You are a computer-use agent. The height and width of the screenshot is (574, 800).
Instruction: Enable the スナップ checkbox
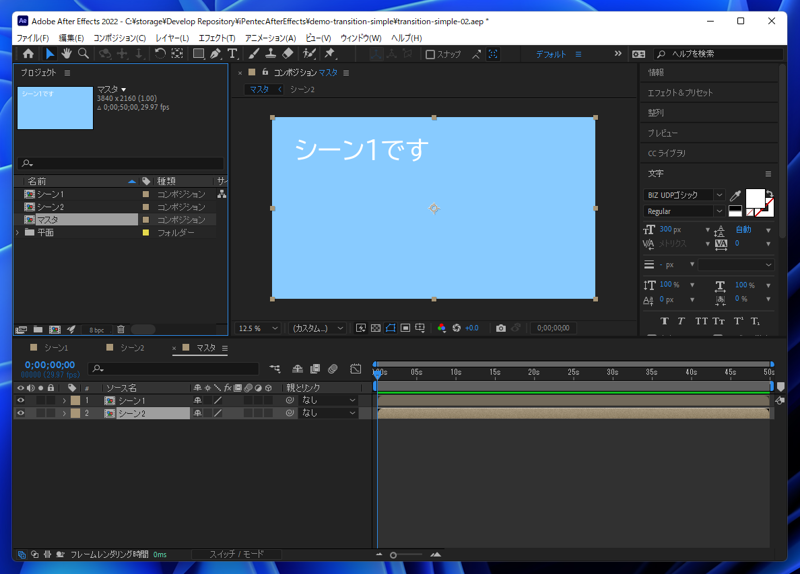[x=430, y=55]
